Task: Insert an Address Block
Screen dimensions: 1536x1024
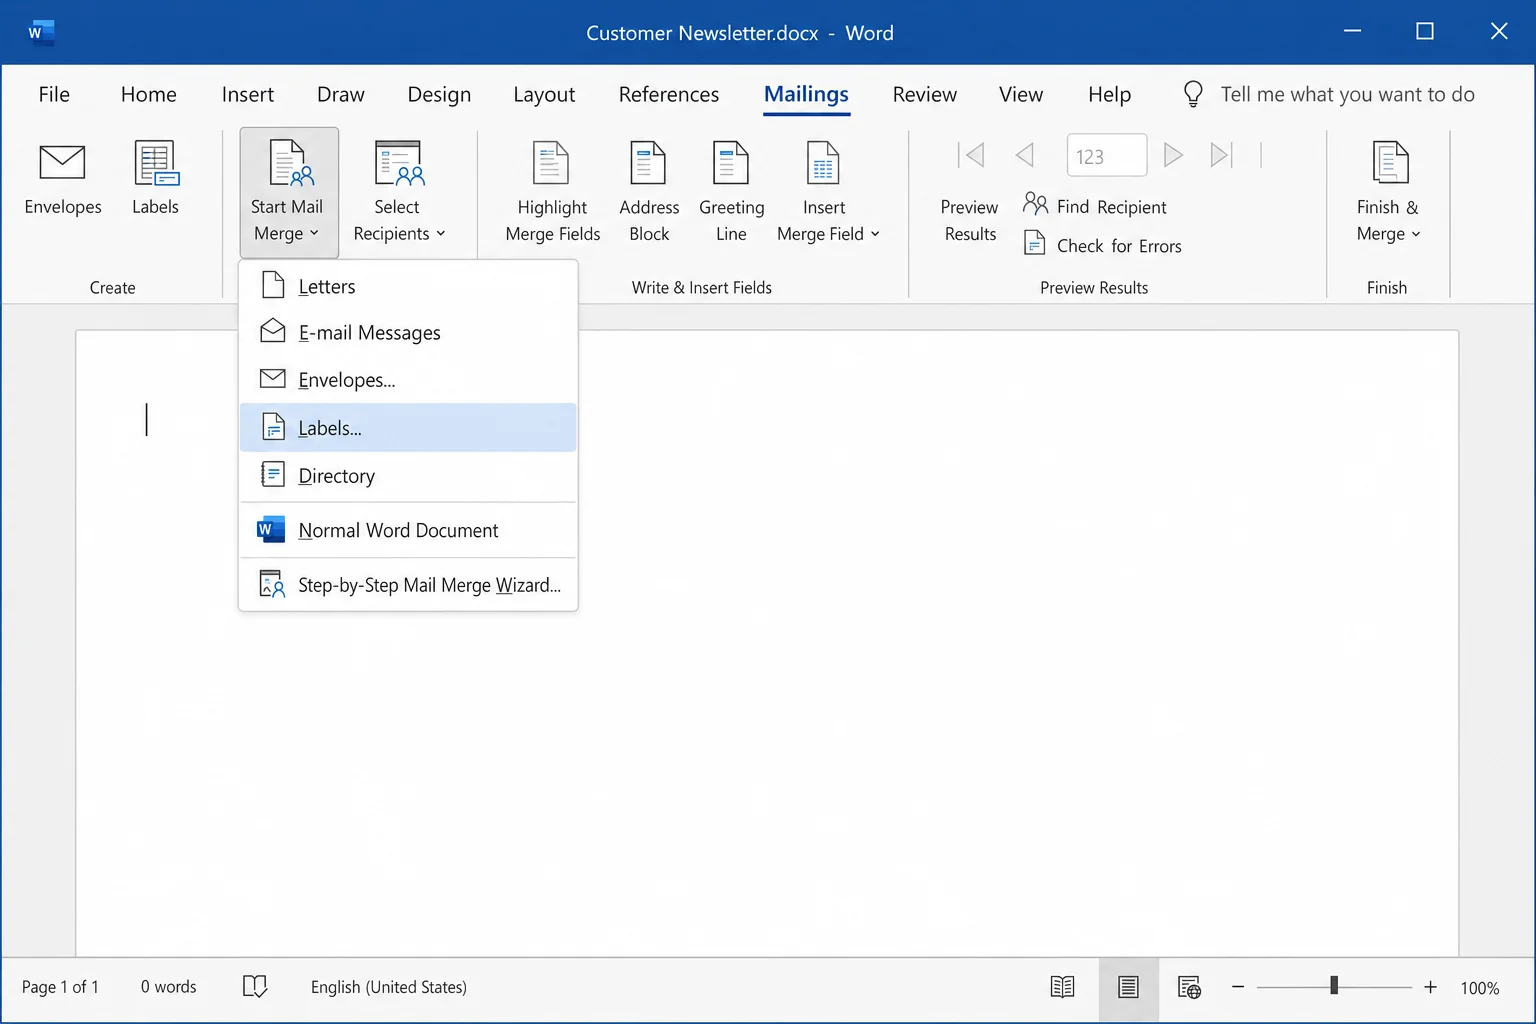Action: pos(649,192)
